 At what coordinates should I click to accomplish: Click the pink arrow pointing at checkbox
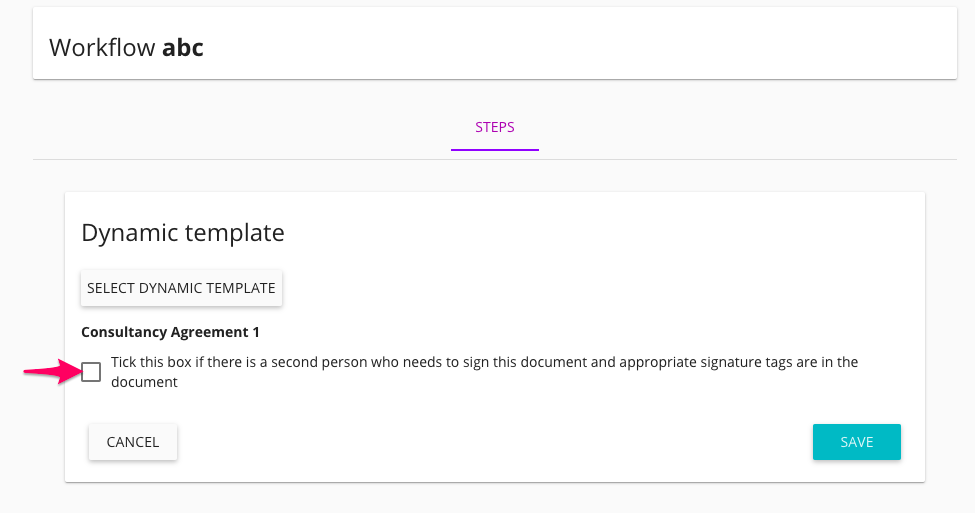coord(50,372)
